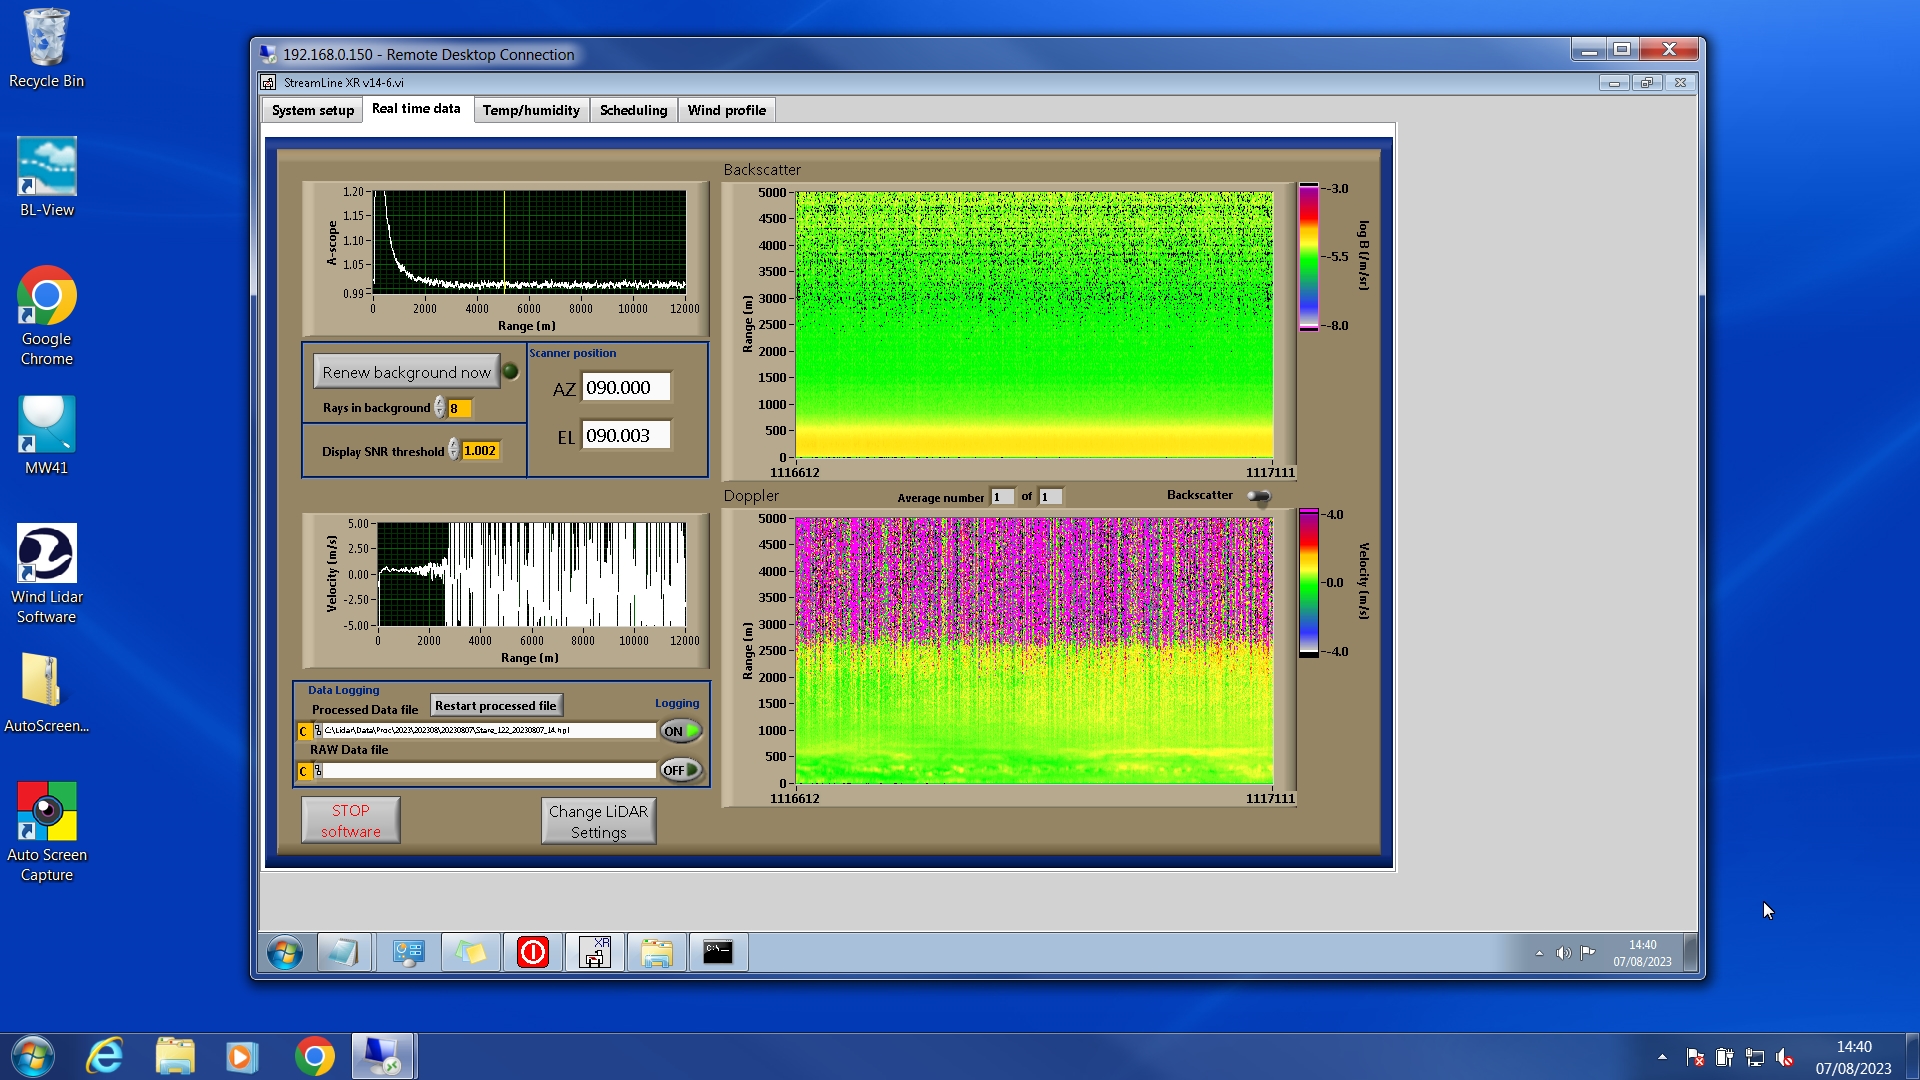This screenshot has height=1080, width=1920.
Task: Click the red power icon in remote taskbar
Action: (533, 952)
